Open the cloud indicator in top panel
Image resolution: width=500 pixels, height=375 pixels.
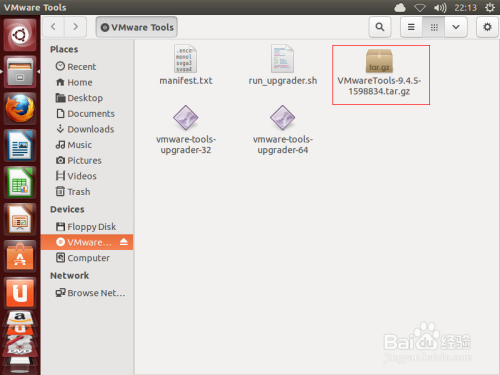click(x=400, y=7)
